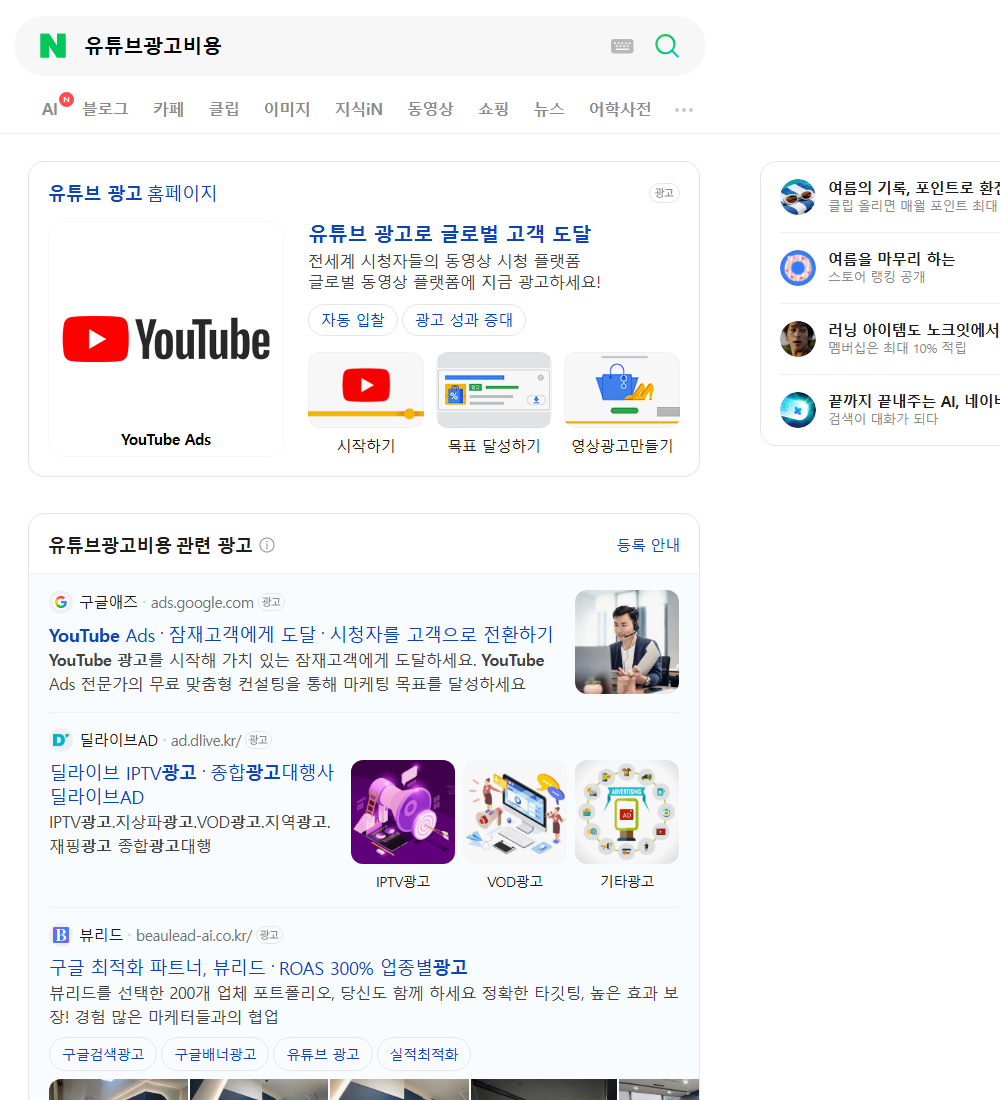This screenshot has height=1100, width=1000.
Task: Expand more tabs with the ellipsis
Action: 684,109
